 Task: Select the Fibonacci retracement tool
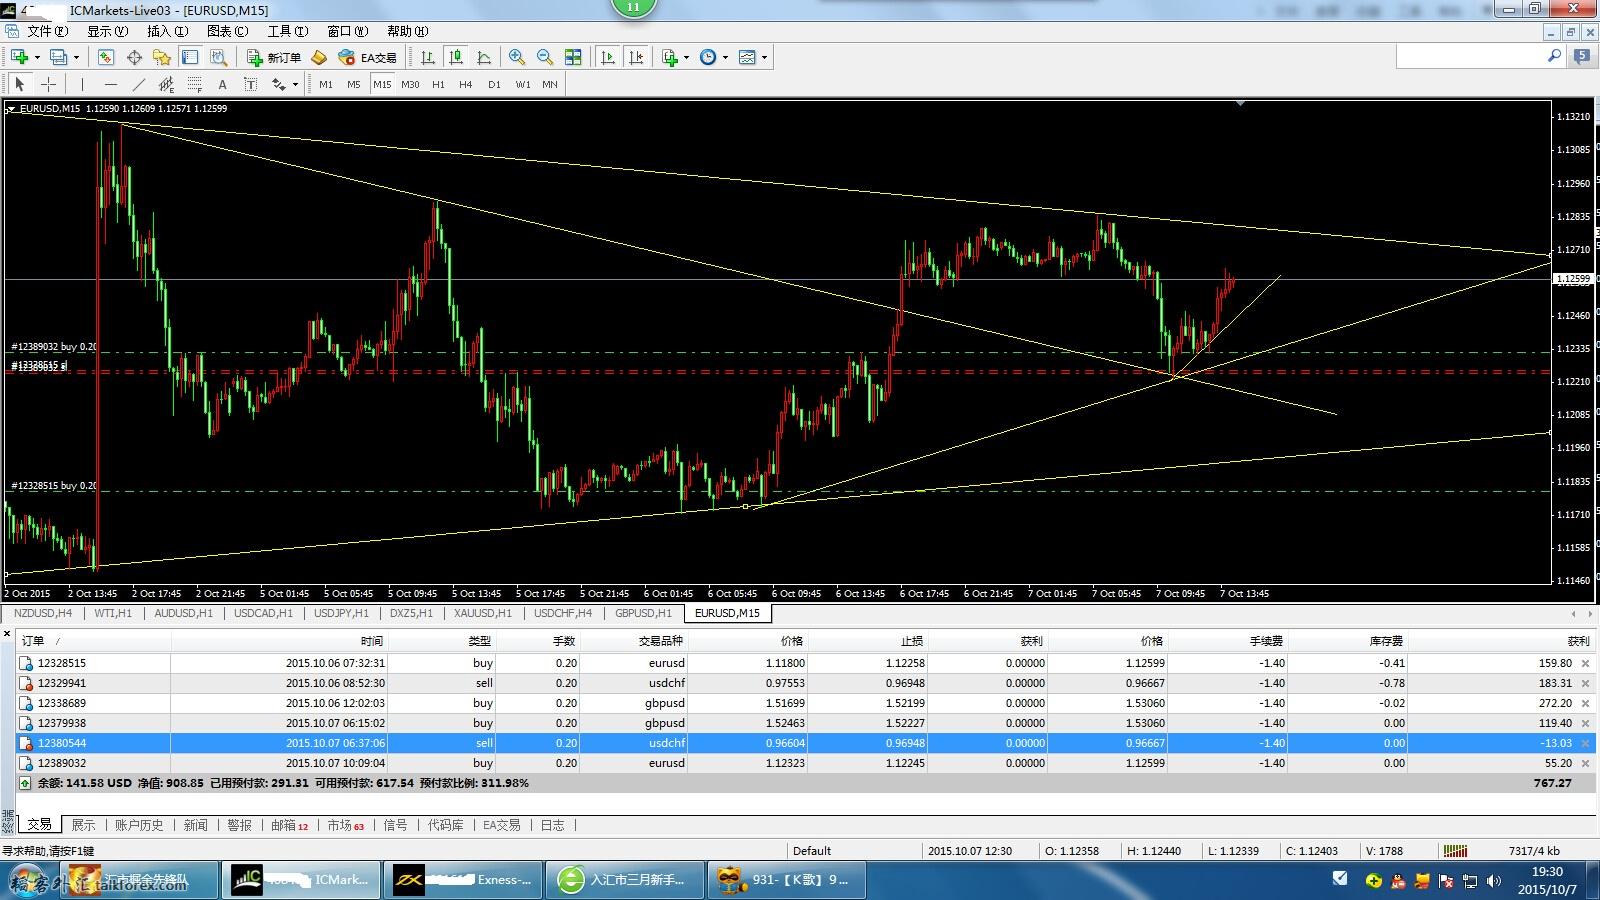coord(194,85)
